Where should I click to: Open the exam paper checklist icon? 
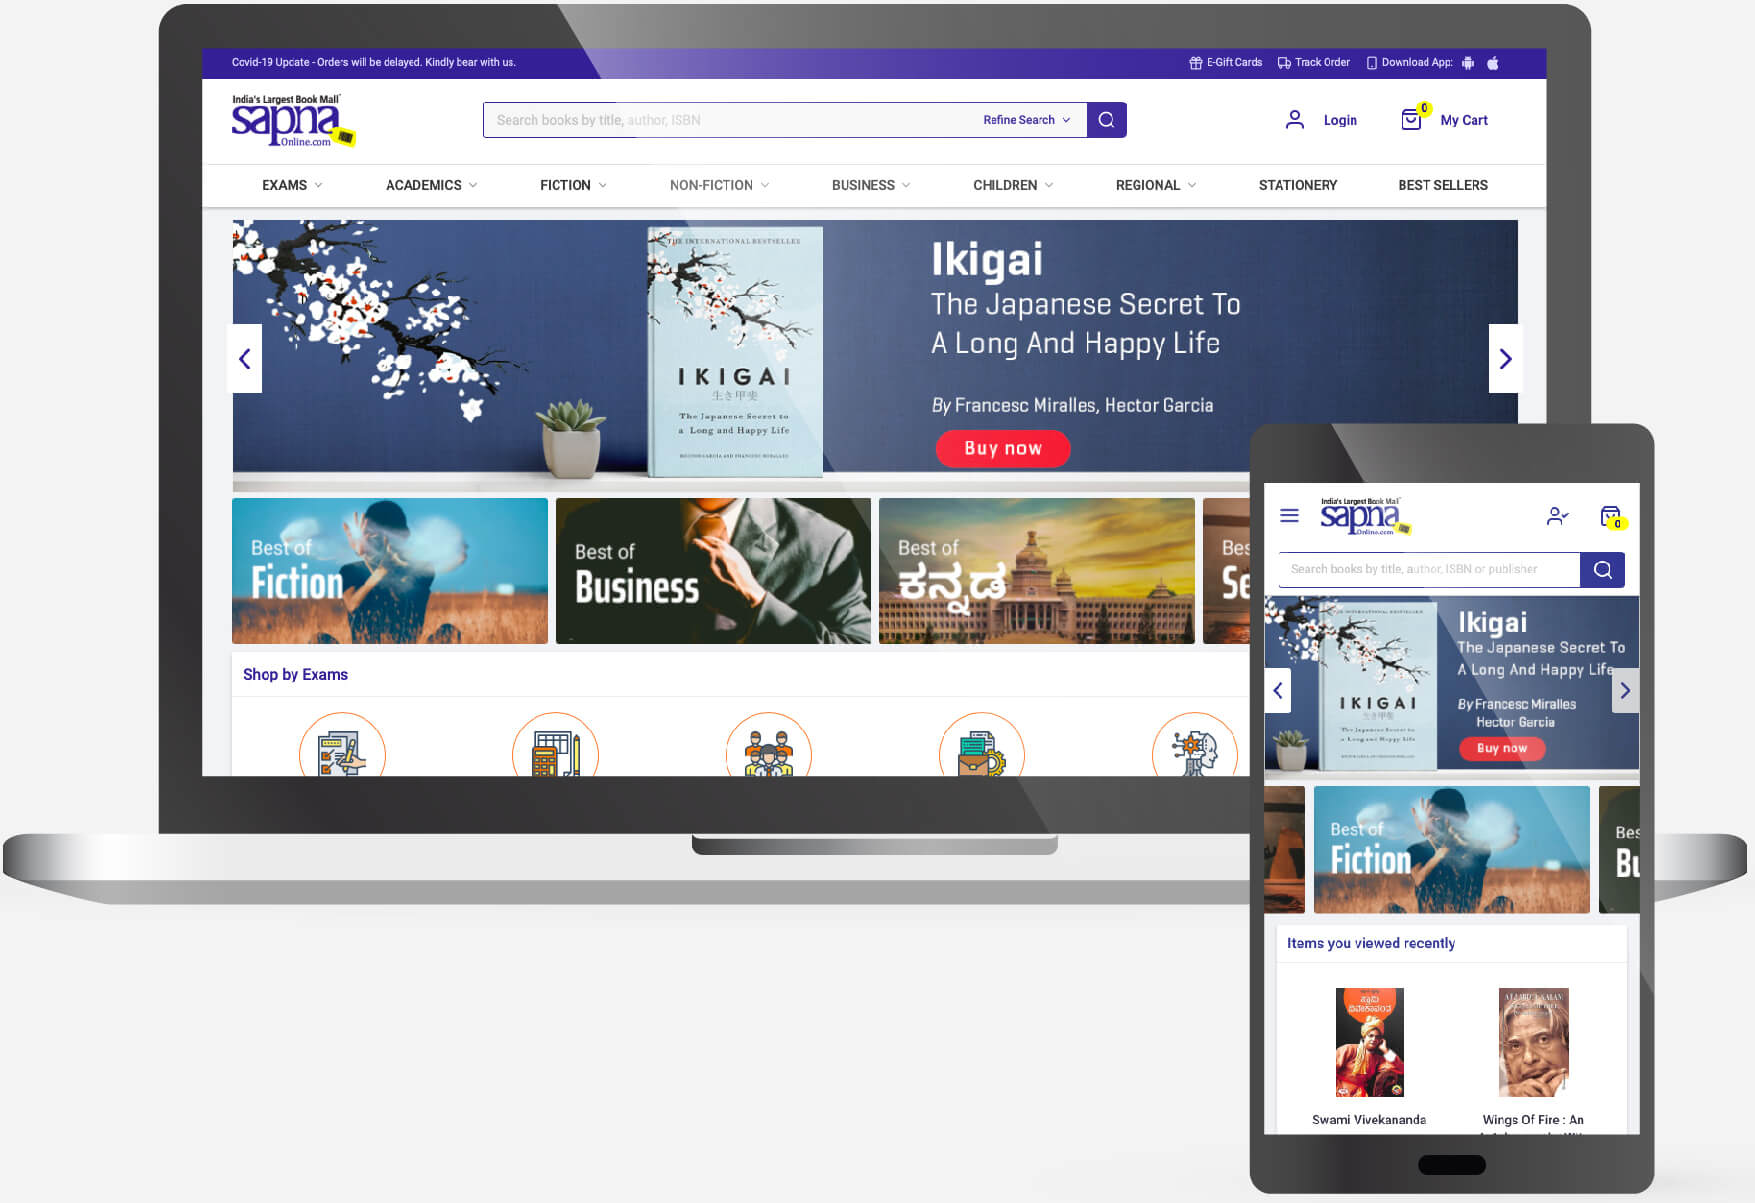[x=342, y=747]
